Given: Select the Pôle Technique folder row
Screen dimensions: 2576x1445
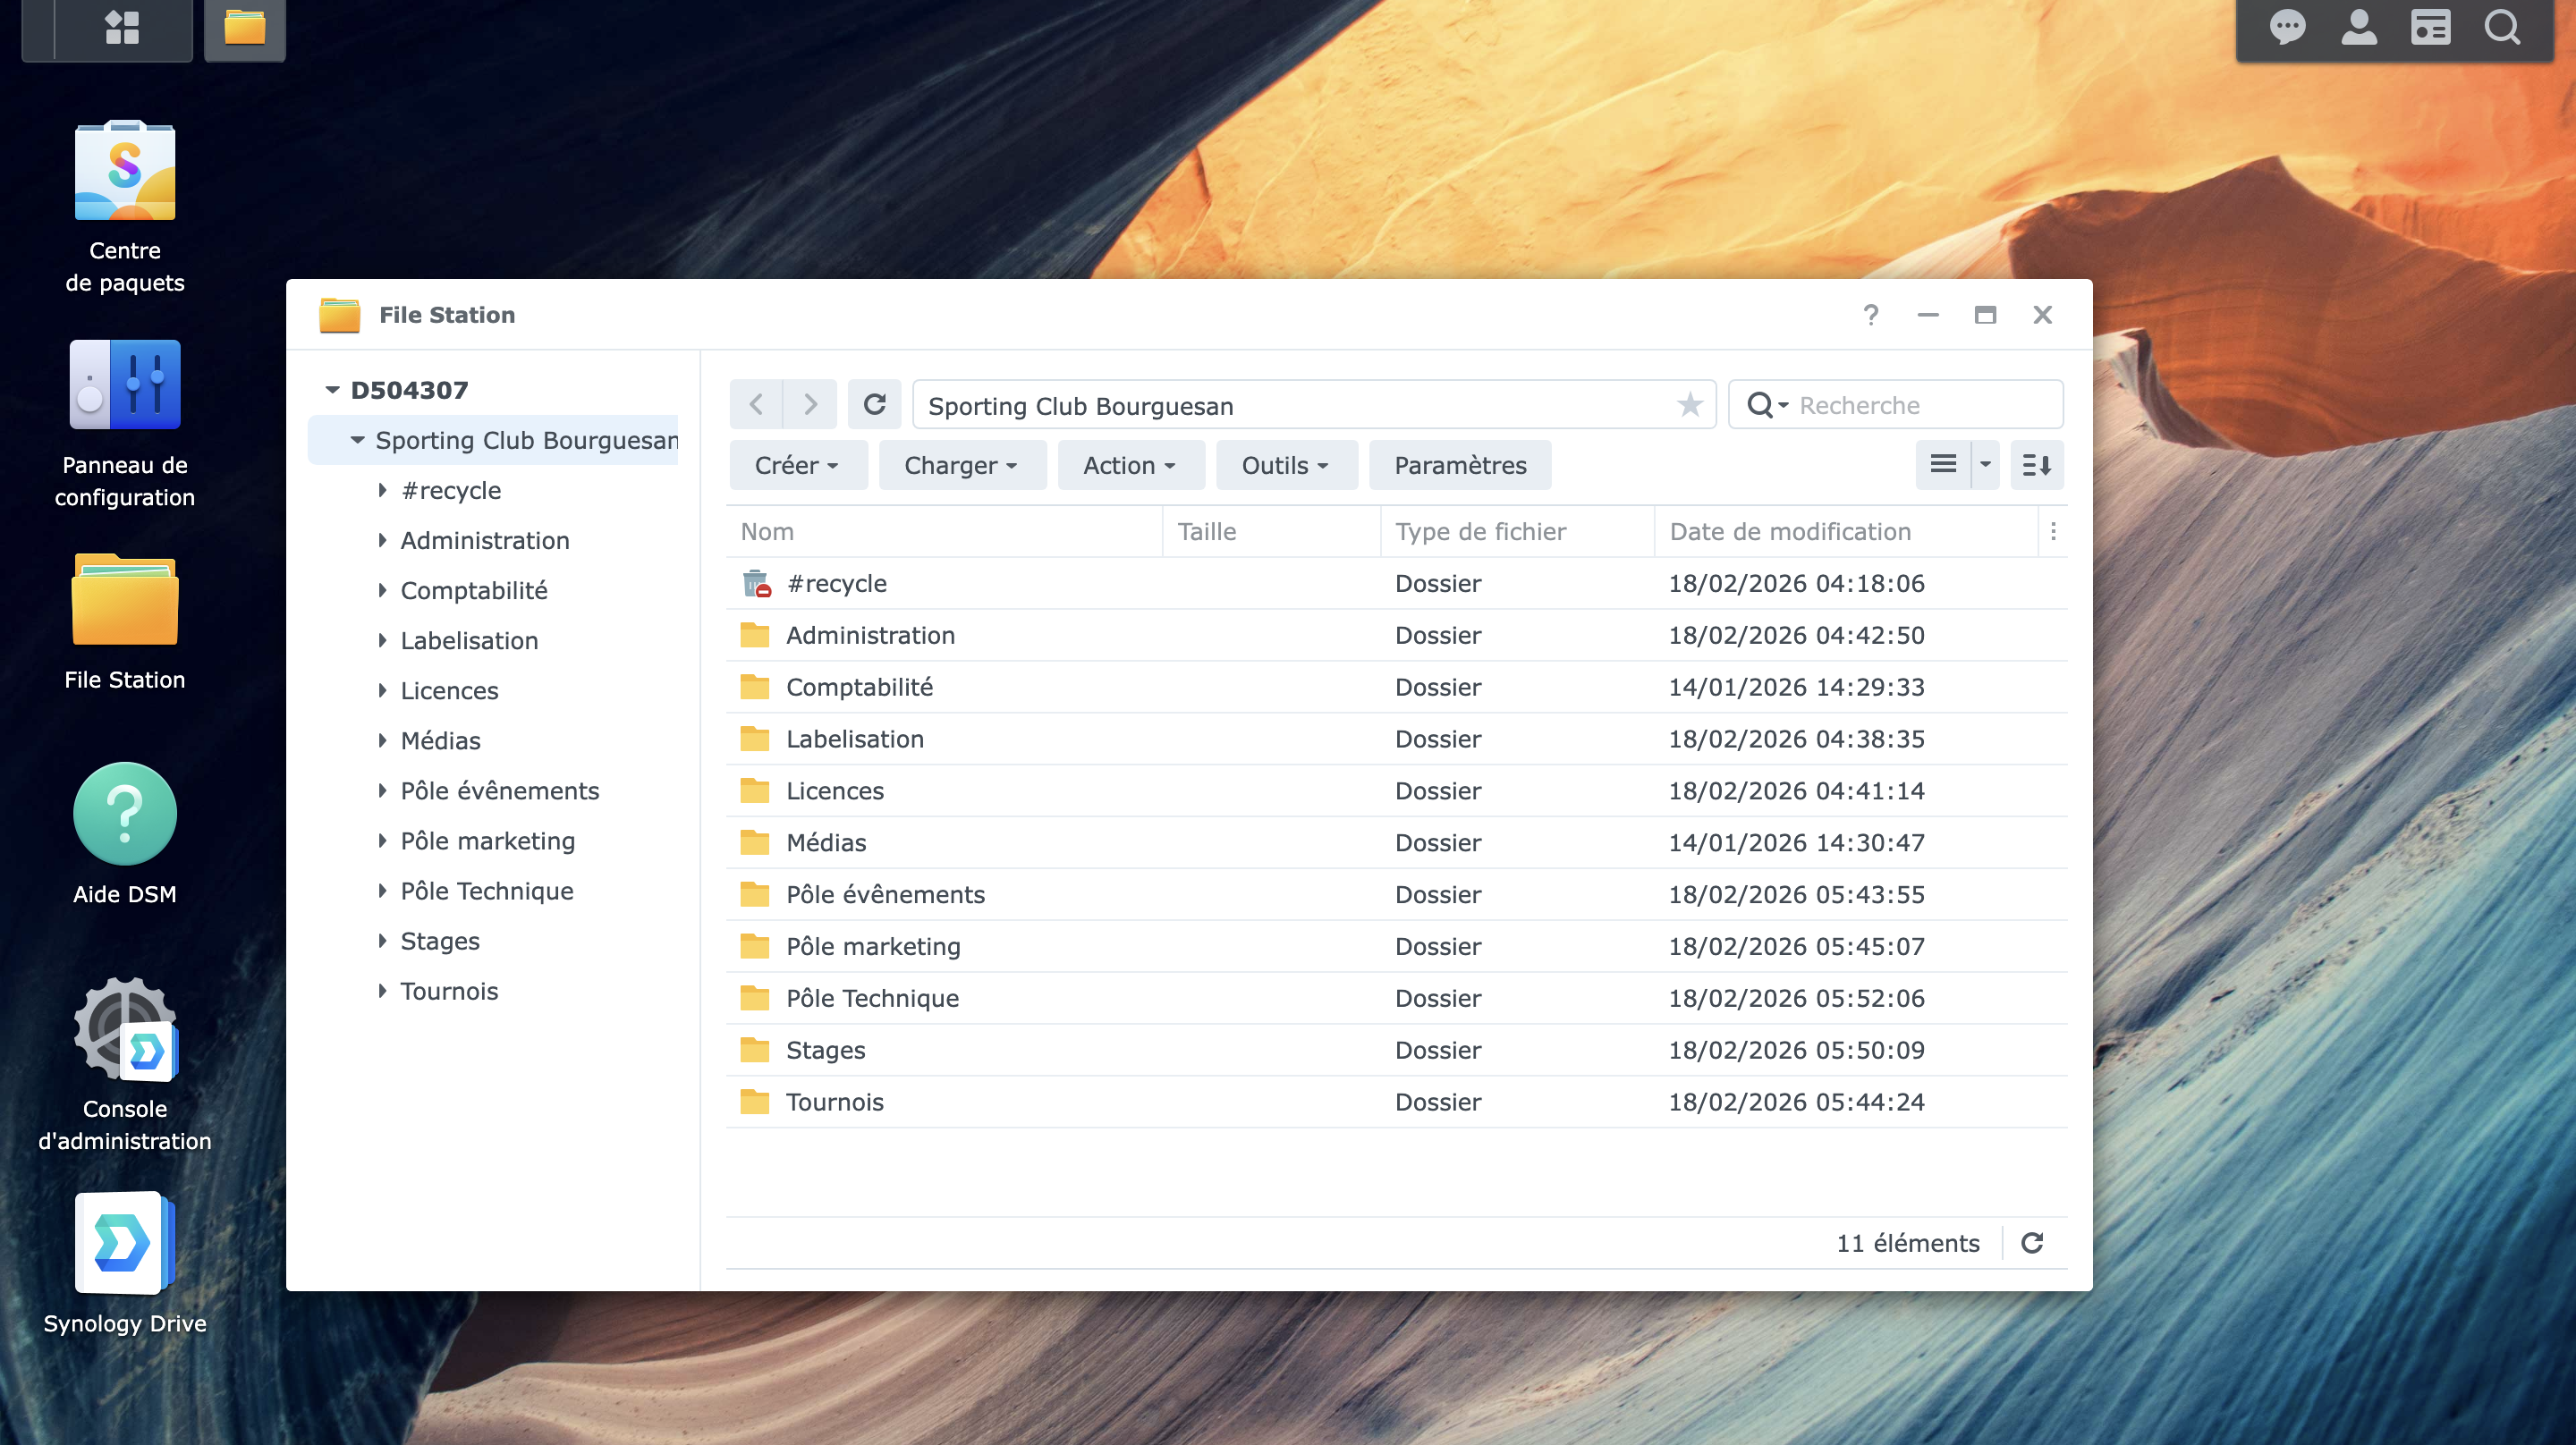Looking at the screenshot, I should point(1100,998).
